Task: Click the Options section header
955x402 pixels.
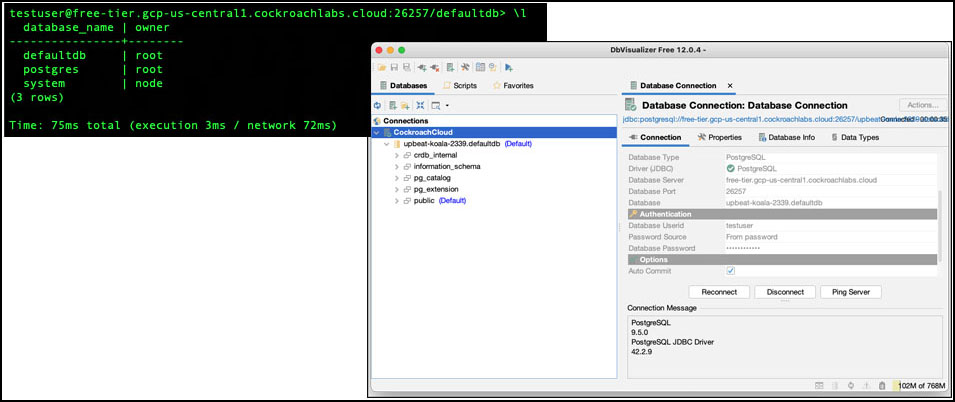Action: pos(782,260)
